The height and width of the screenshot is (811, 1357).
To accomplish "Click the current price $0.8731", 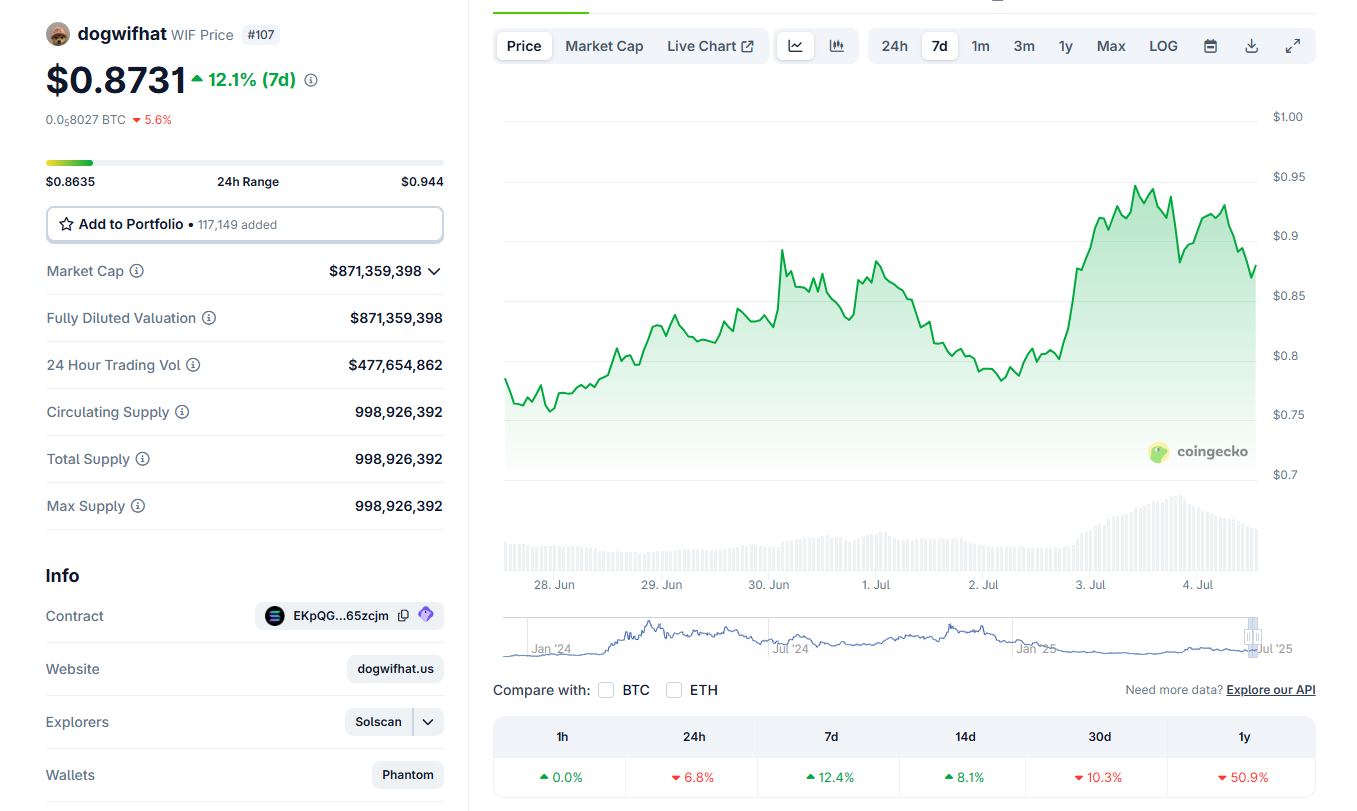I will pos(116,80).
